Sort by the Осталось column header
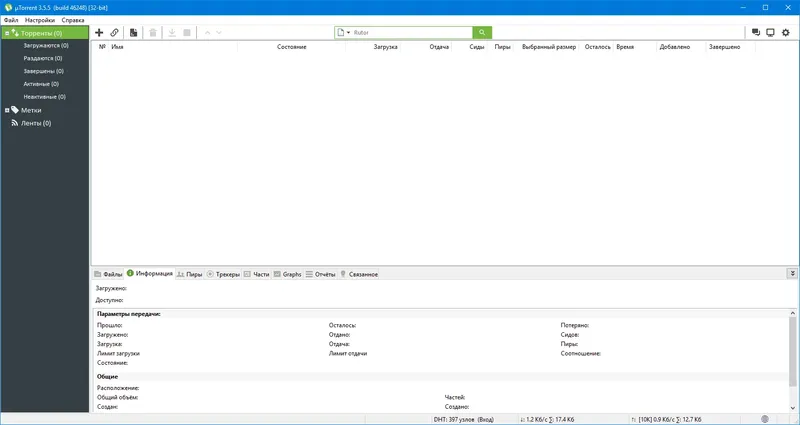800x425 pixels. [596, 47]
